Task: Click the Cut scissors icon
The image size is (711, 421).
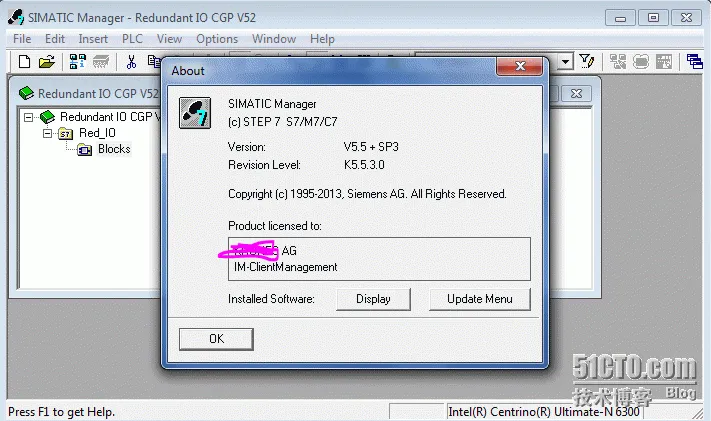Action: click(x=131, y=61)
